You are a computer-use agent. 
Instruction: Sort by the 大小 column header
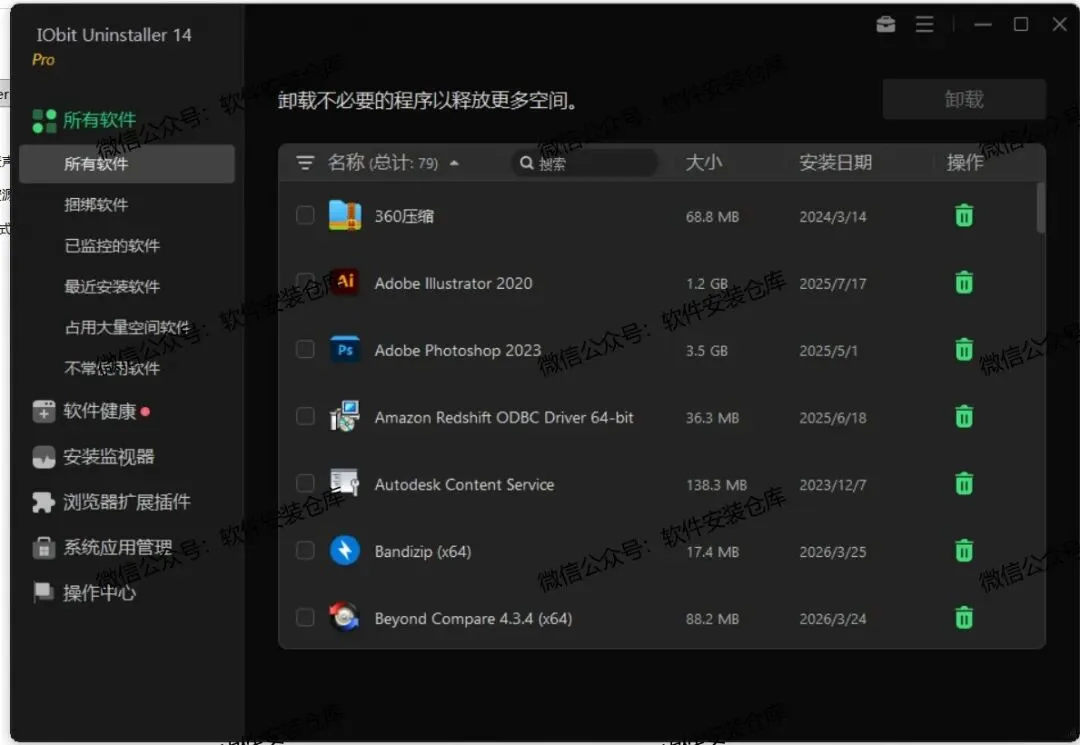[x=703, y=162]
